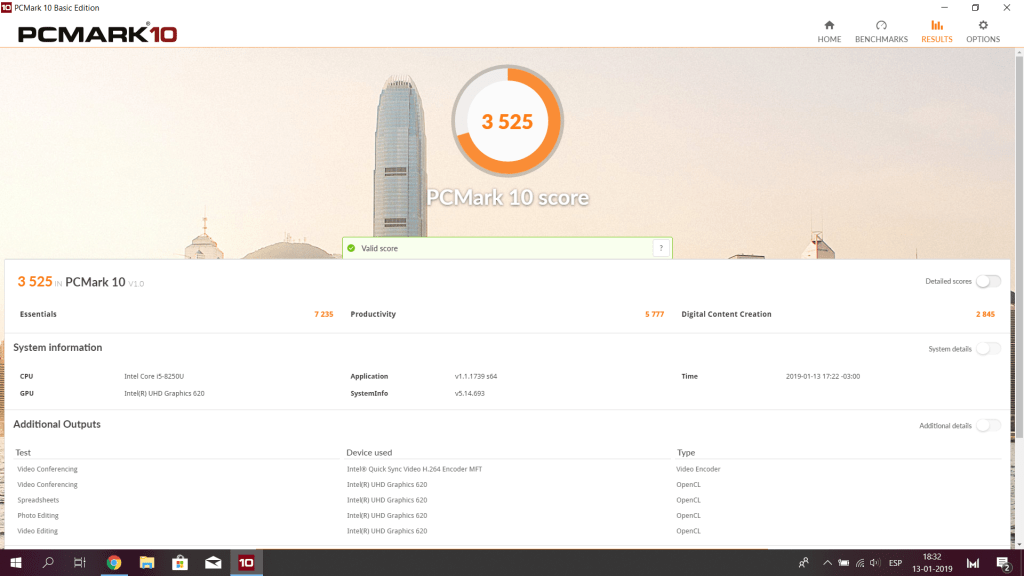
Task: Enable the Detailed scores toggle
Action: click(988, 282)
